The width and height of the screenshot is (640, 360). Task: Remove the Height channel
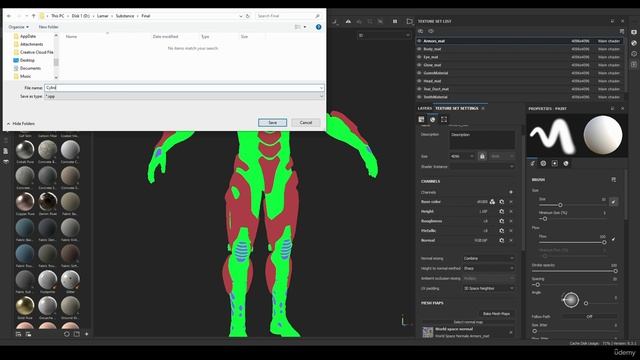[511, 211]
